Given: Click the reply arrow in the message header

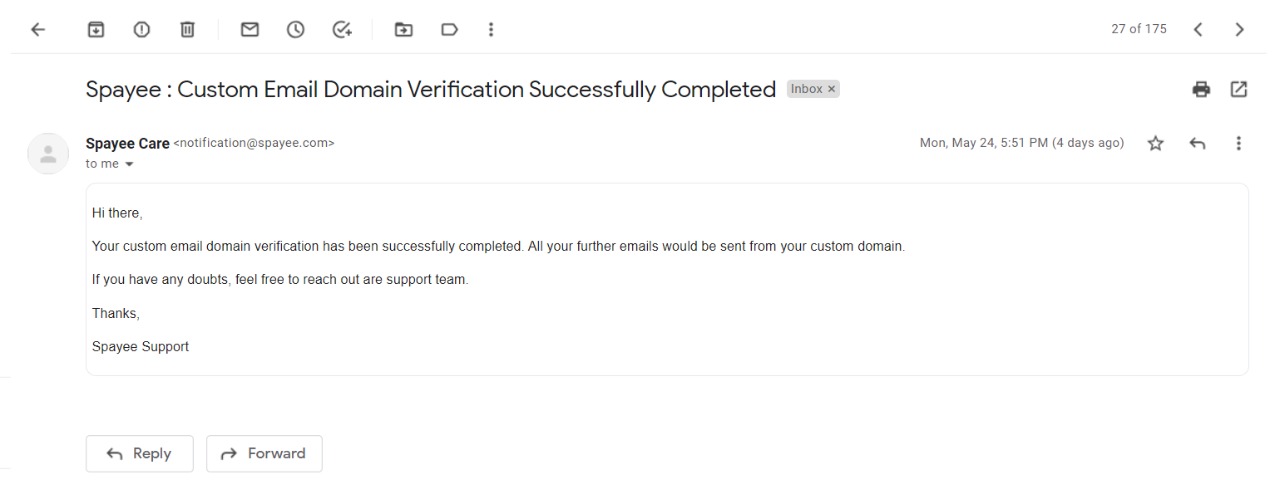Looking at the screenshot, I should 1197,144.
